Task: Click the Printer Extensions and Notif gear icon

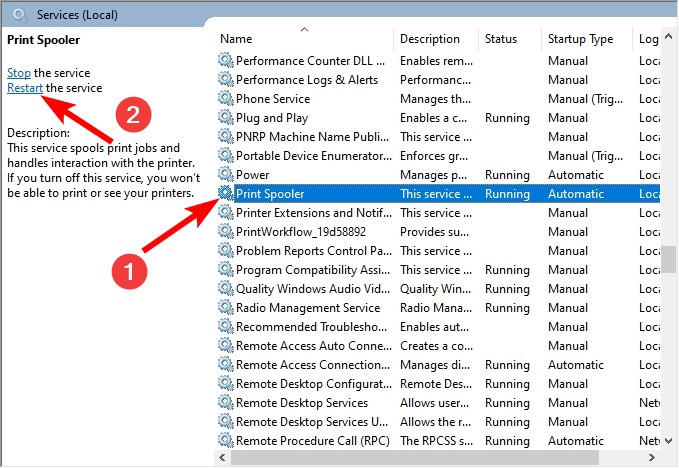Action: click(226, 212)
